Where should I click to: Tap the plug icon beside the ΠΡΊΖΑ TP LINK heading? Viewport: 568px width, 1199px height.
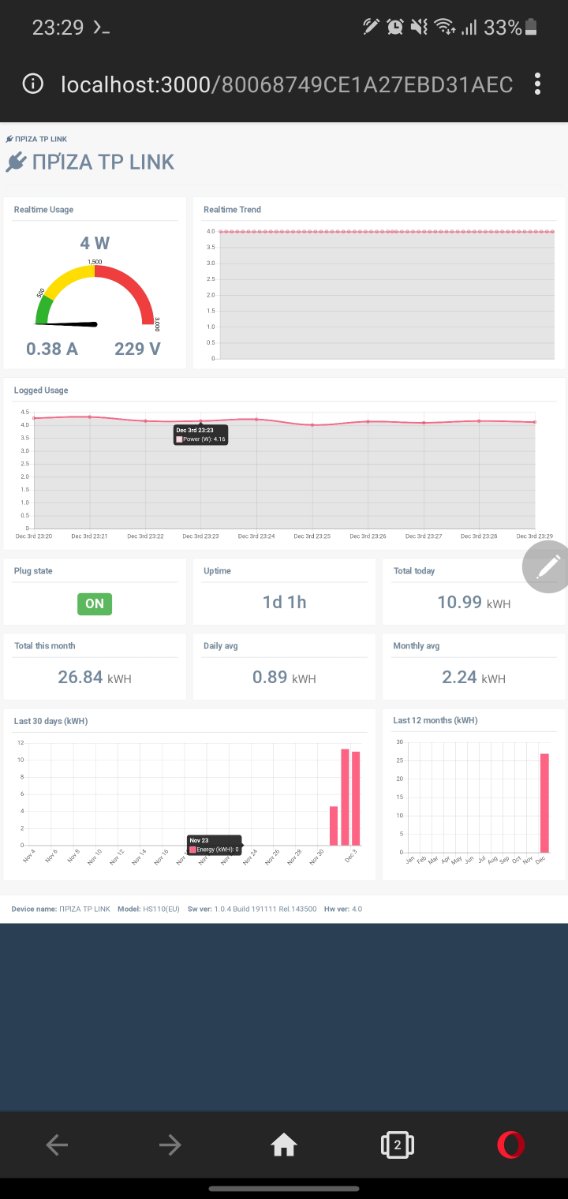tap(15, 162)
